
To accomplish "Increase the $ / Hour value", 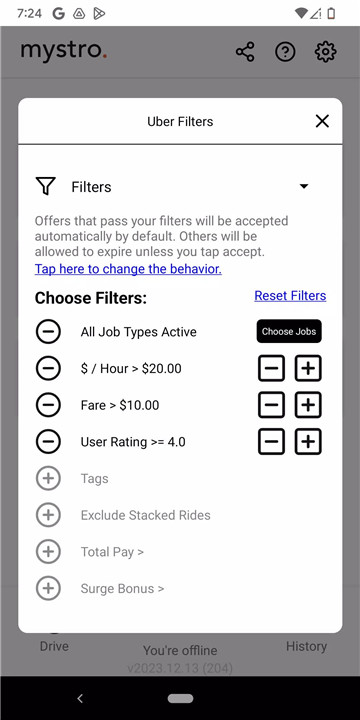I will click(308, 368).
